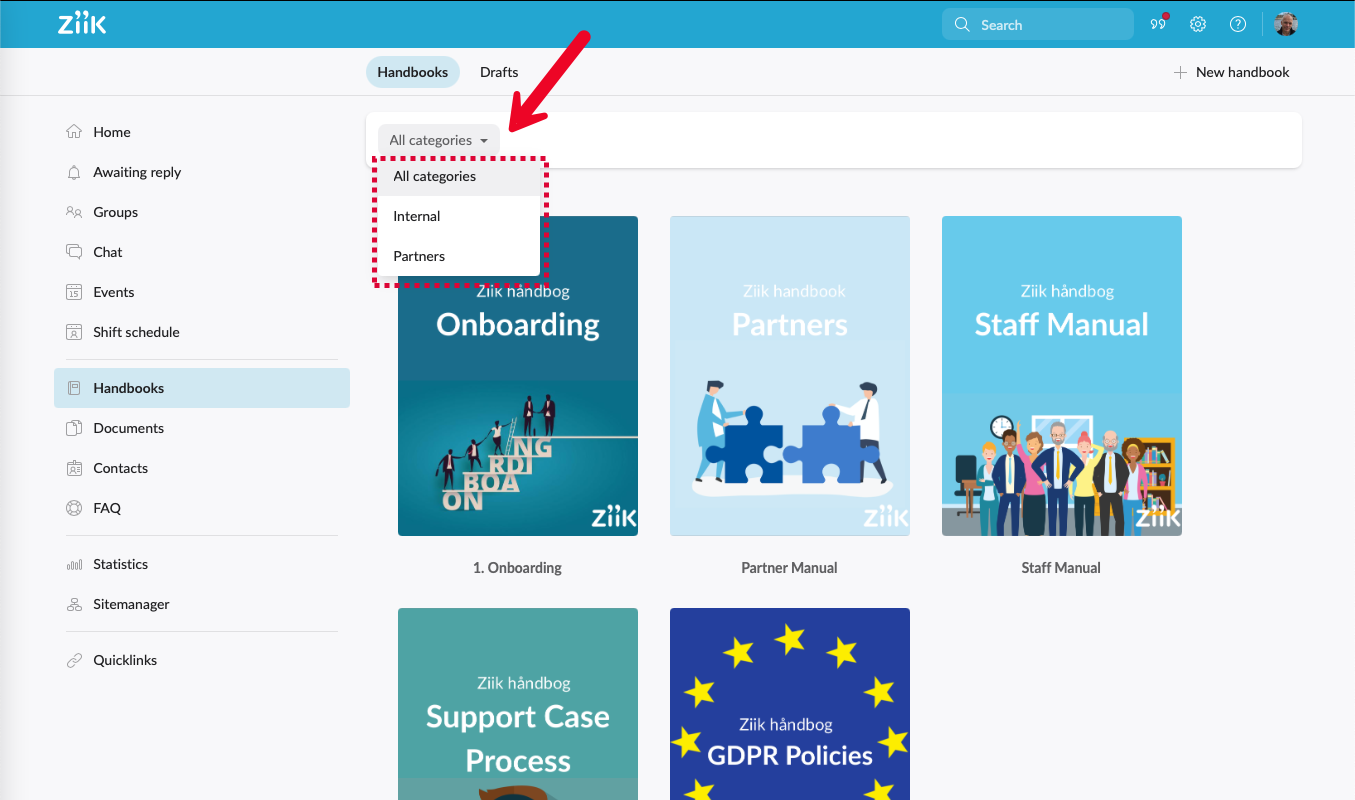The width and height of the screenshot is (1355, 800).
Task: Open Quicklinks in sidebar
Action: pos(202,660)
